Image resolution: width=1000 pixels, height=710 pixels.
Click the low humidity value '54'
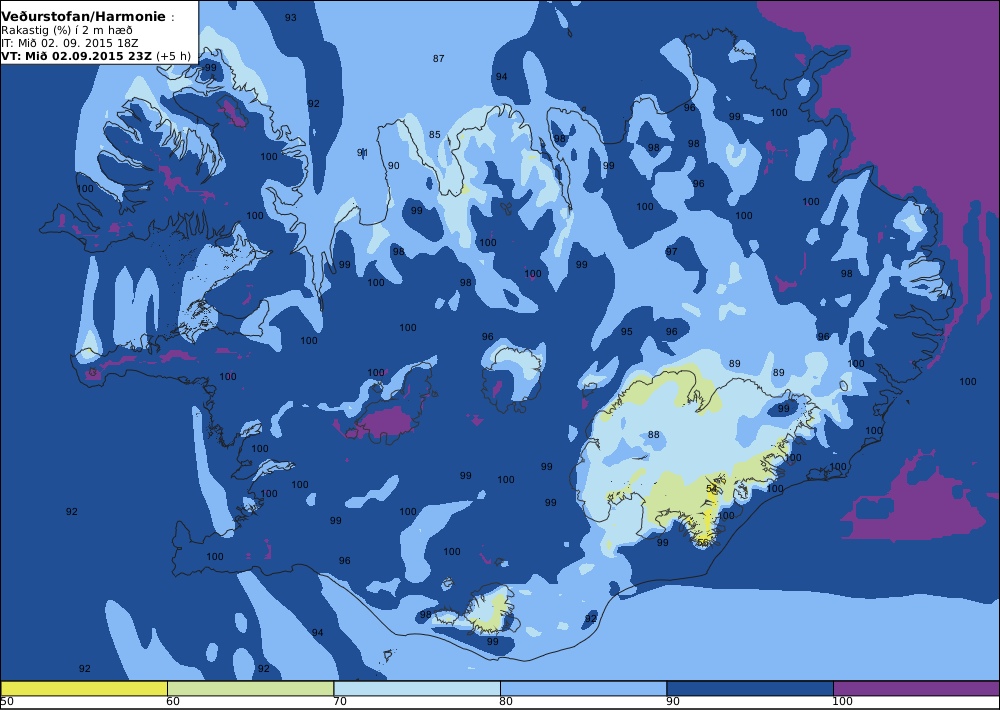(x=712, y=489)
